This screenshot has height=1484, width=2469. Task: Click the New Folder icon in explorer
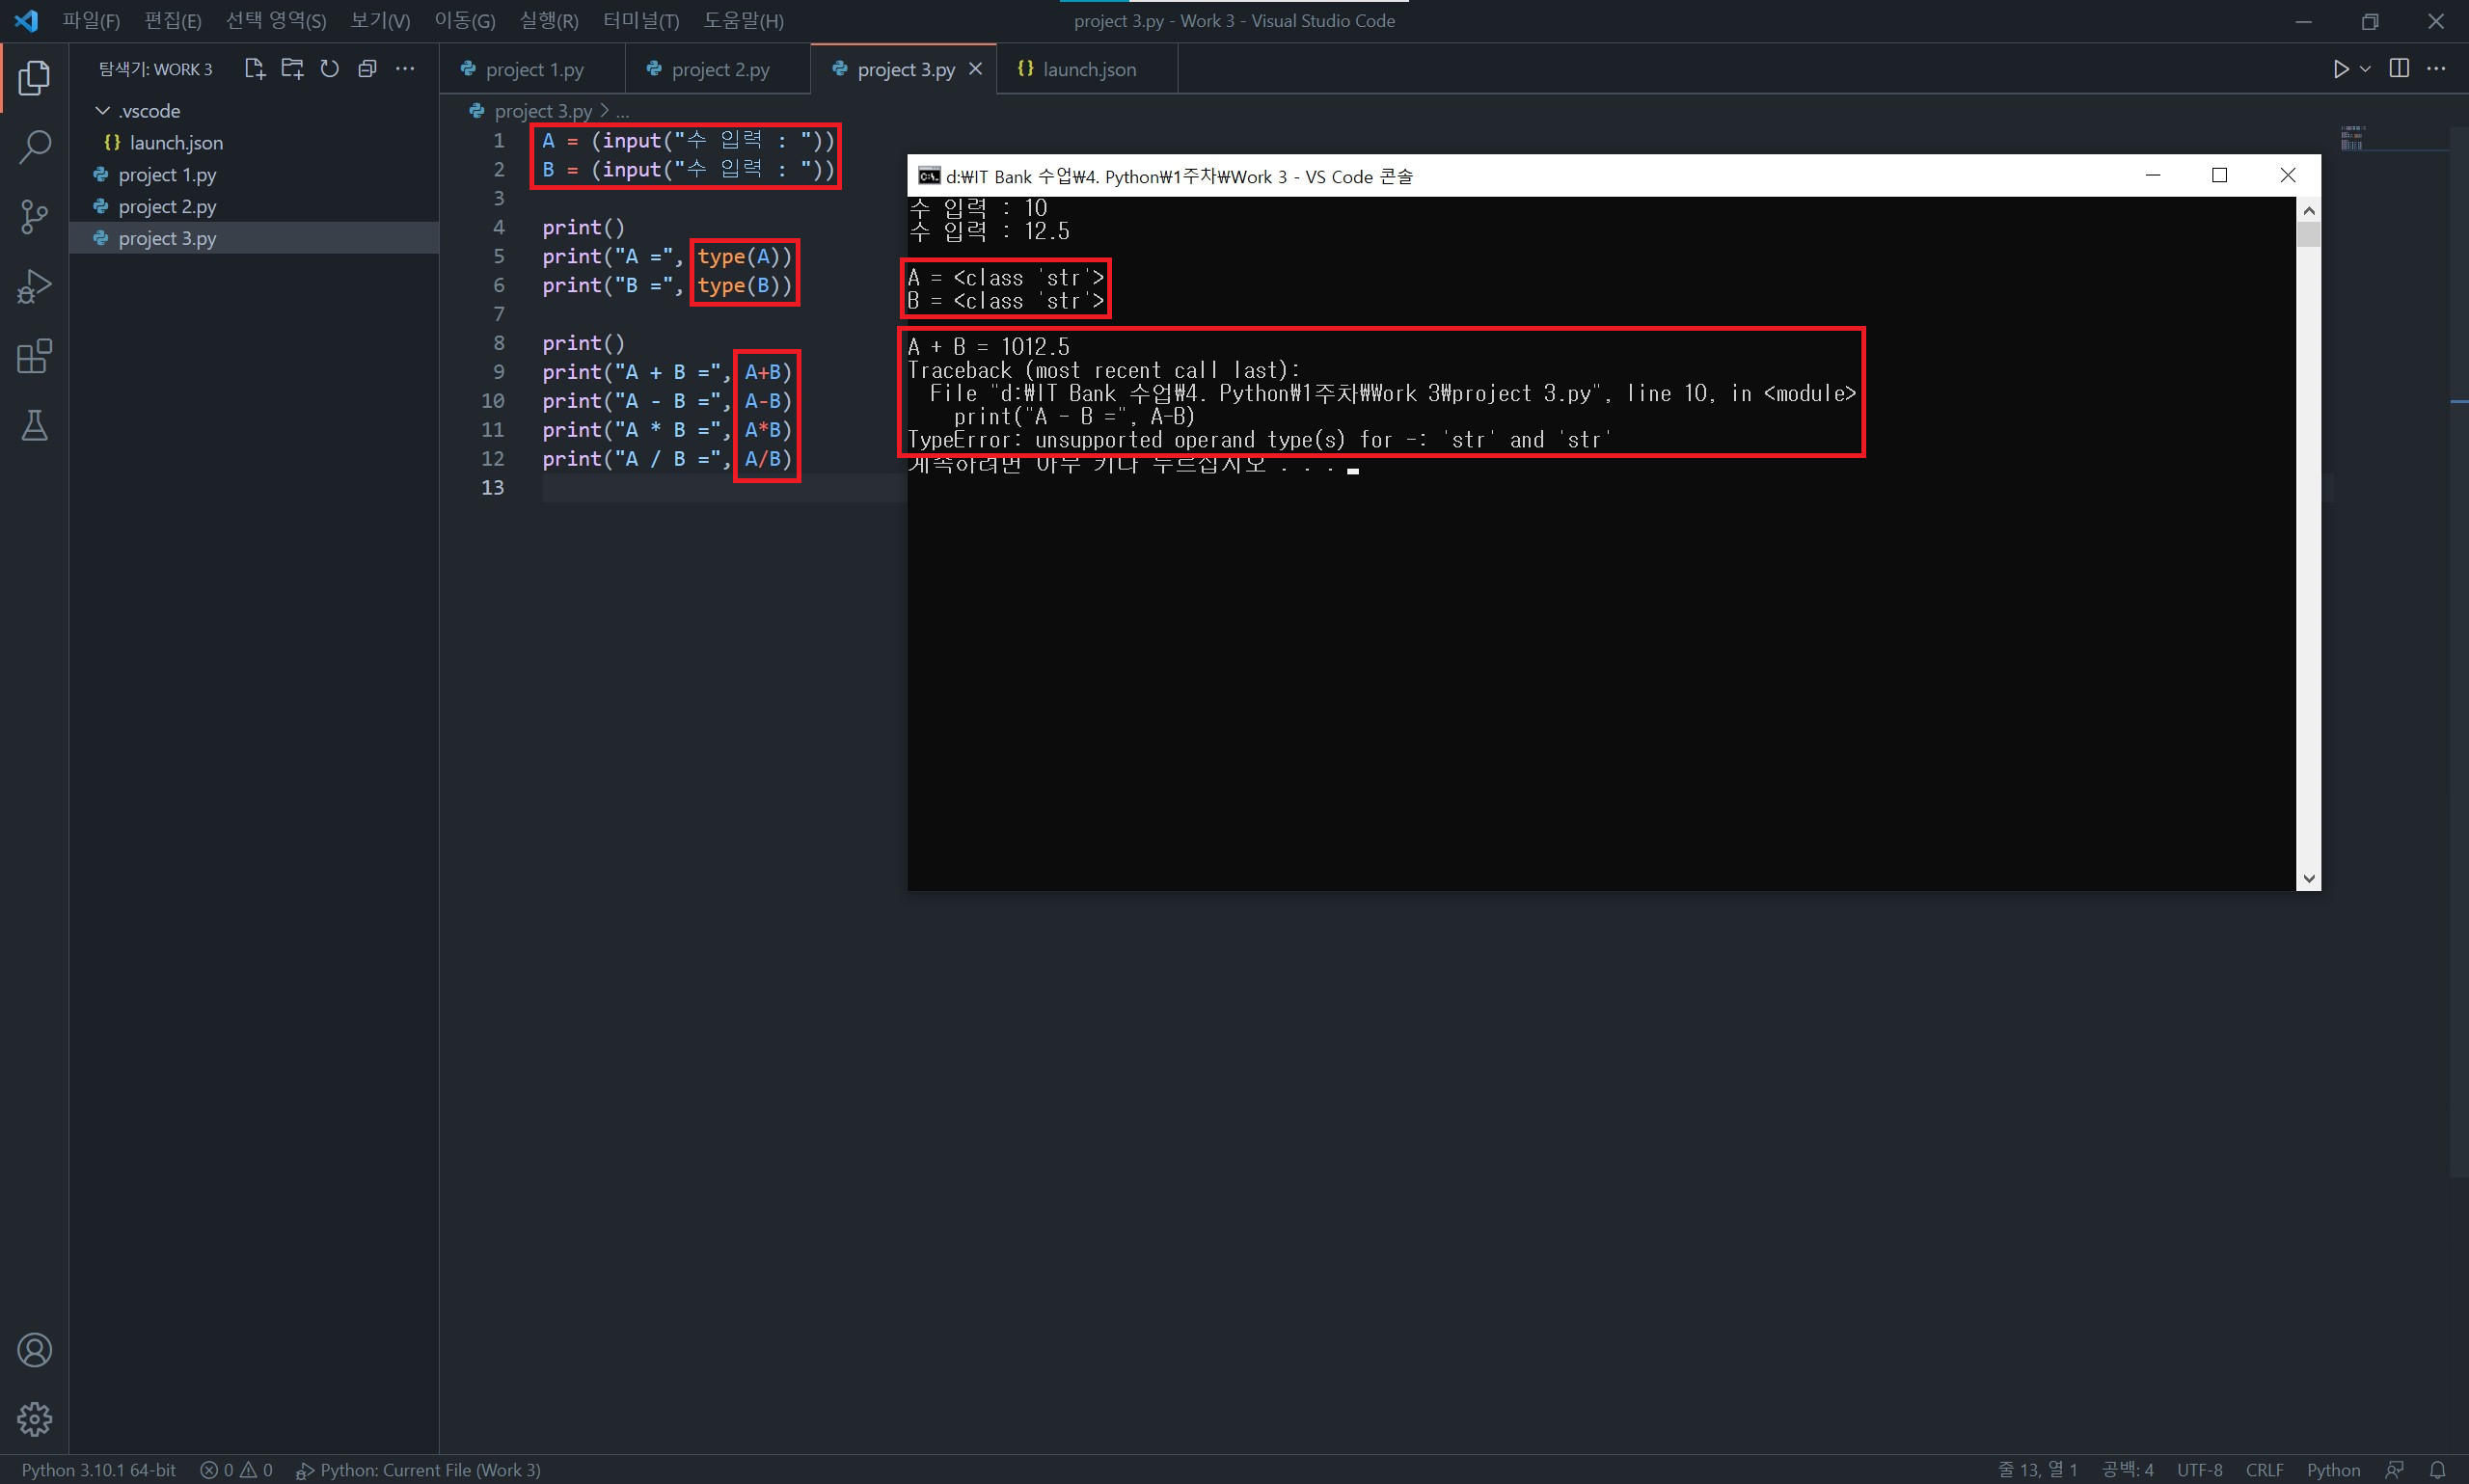point(292,69)
